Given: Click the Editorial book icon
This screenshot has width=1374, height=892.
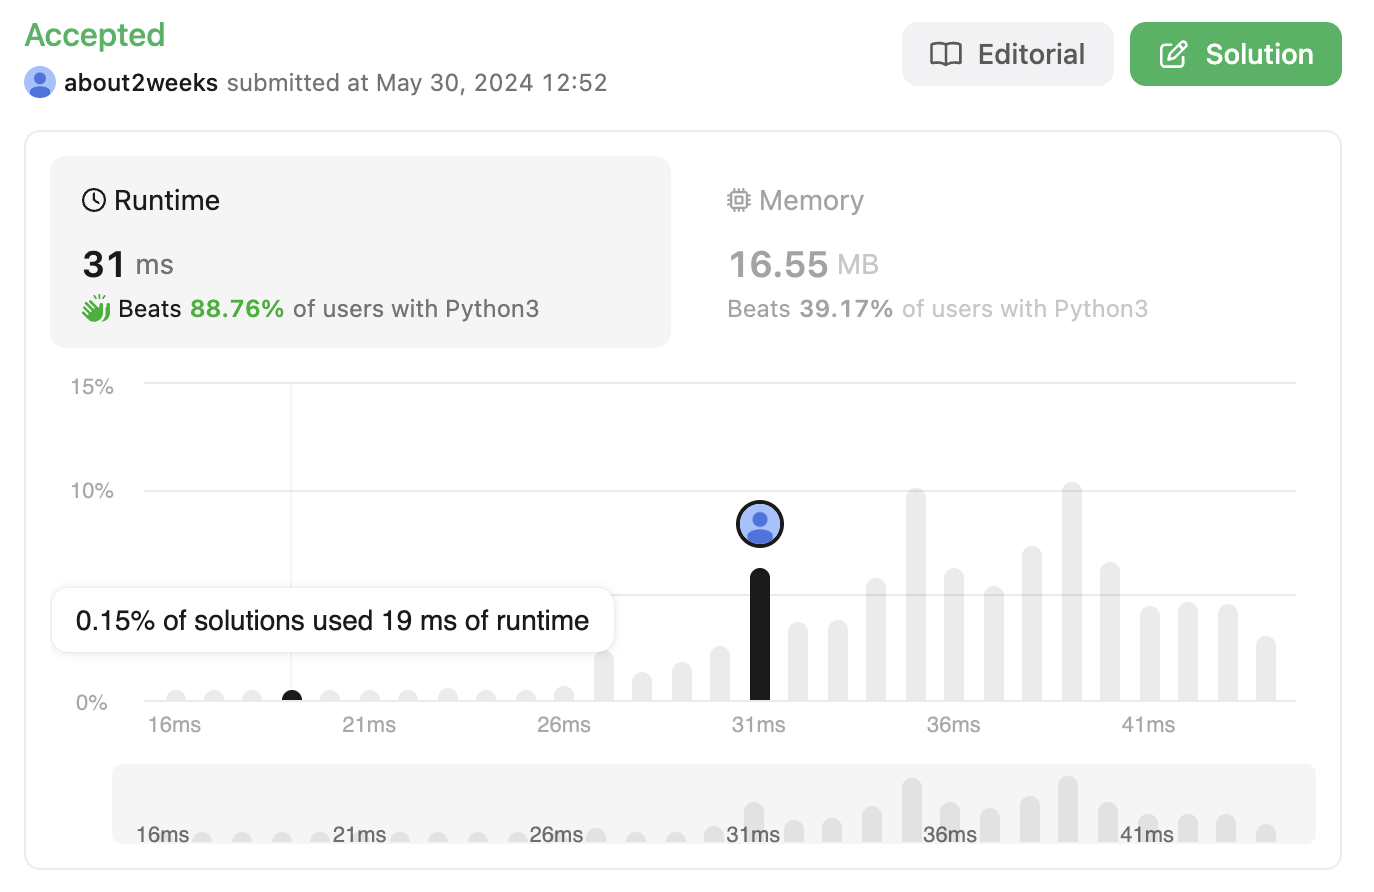Looking at the screenshot, I should point(945,54).
